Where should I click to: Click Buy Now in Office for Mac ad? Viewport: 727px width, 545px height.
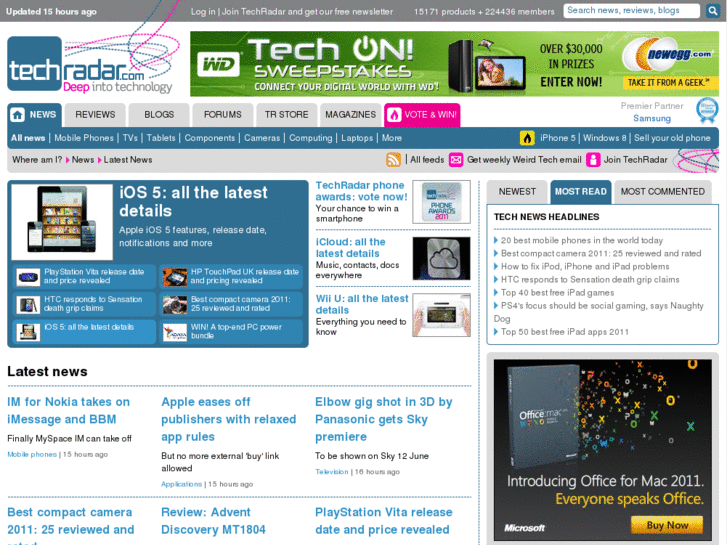click(667, 525)
